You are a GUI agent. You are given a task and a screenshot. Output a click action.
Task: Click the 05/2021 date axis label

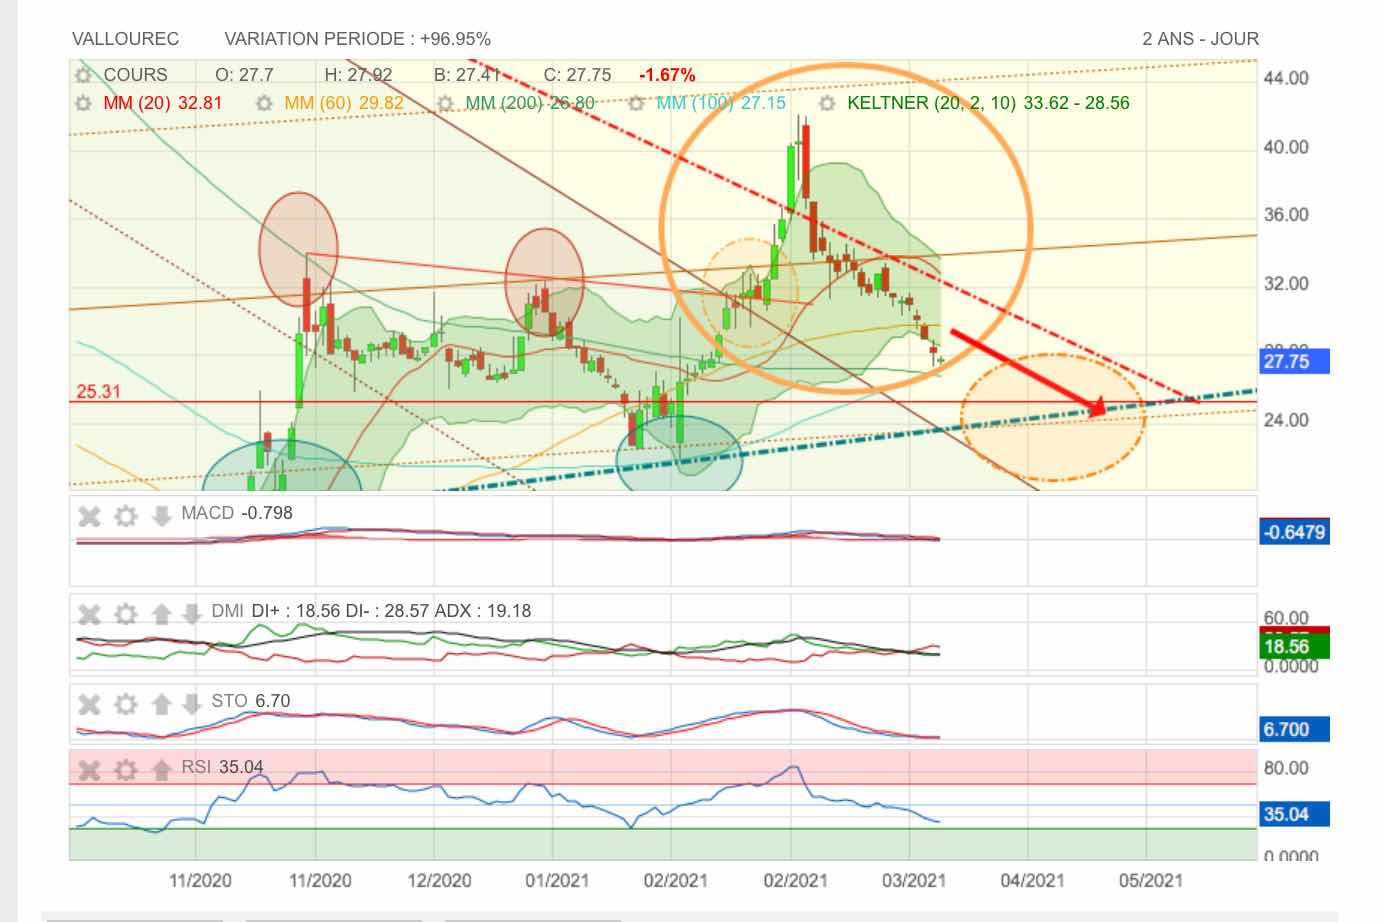point(1150,881)
